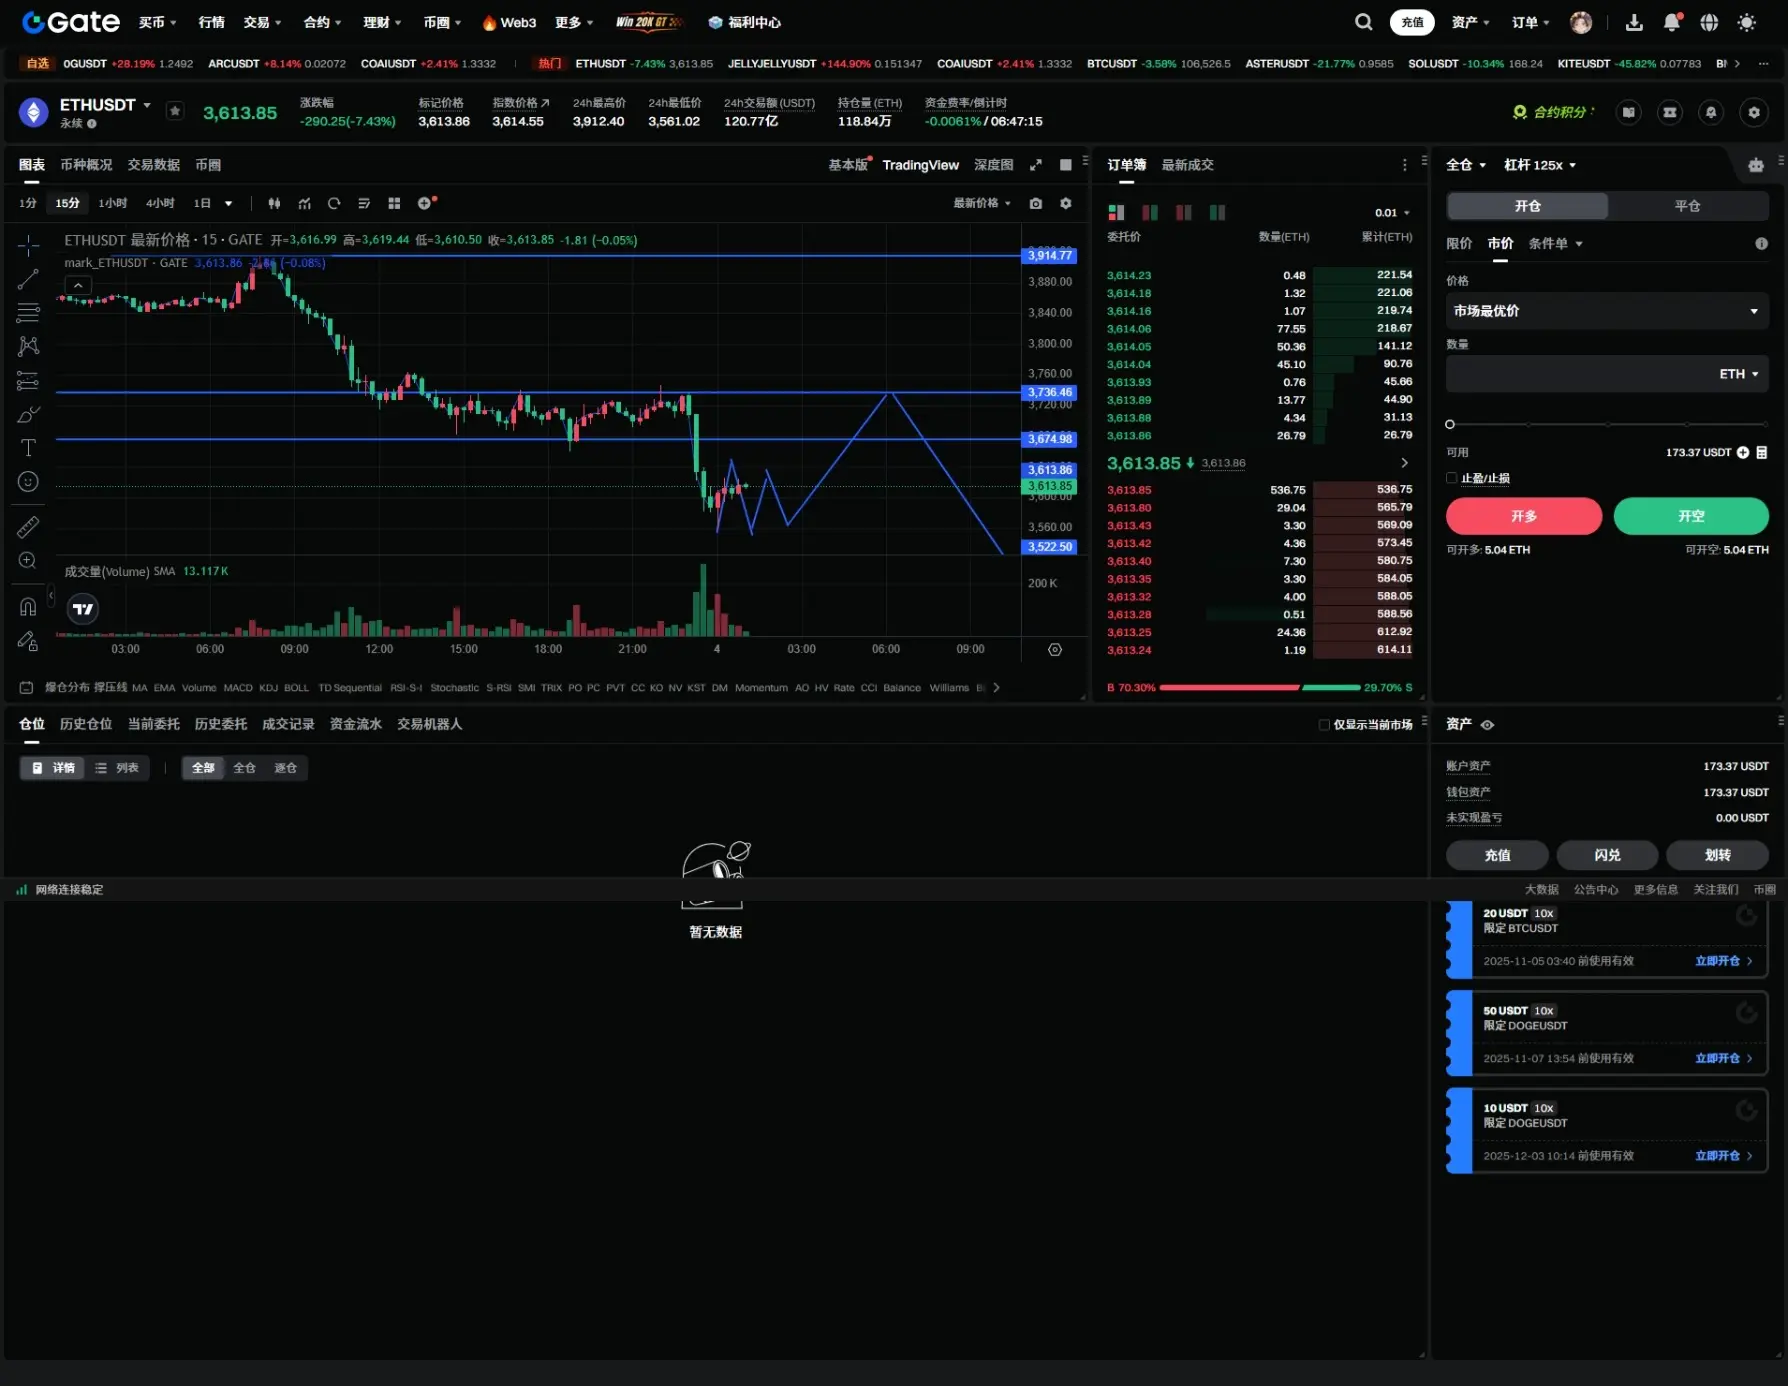
Task: Click the 闪兑 convert button
Action: [x=1607, y=855]
